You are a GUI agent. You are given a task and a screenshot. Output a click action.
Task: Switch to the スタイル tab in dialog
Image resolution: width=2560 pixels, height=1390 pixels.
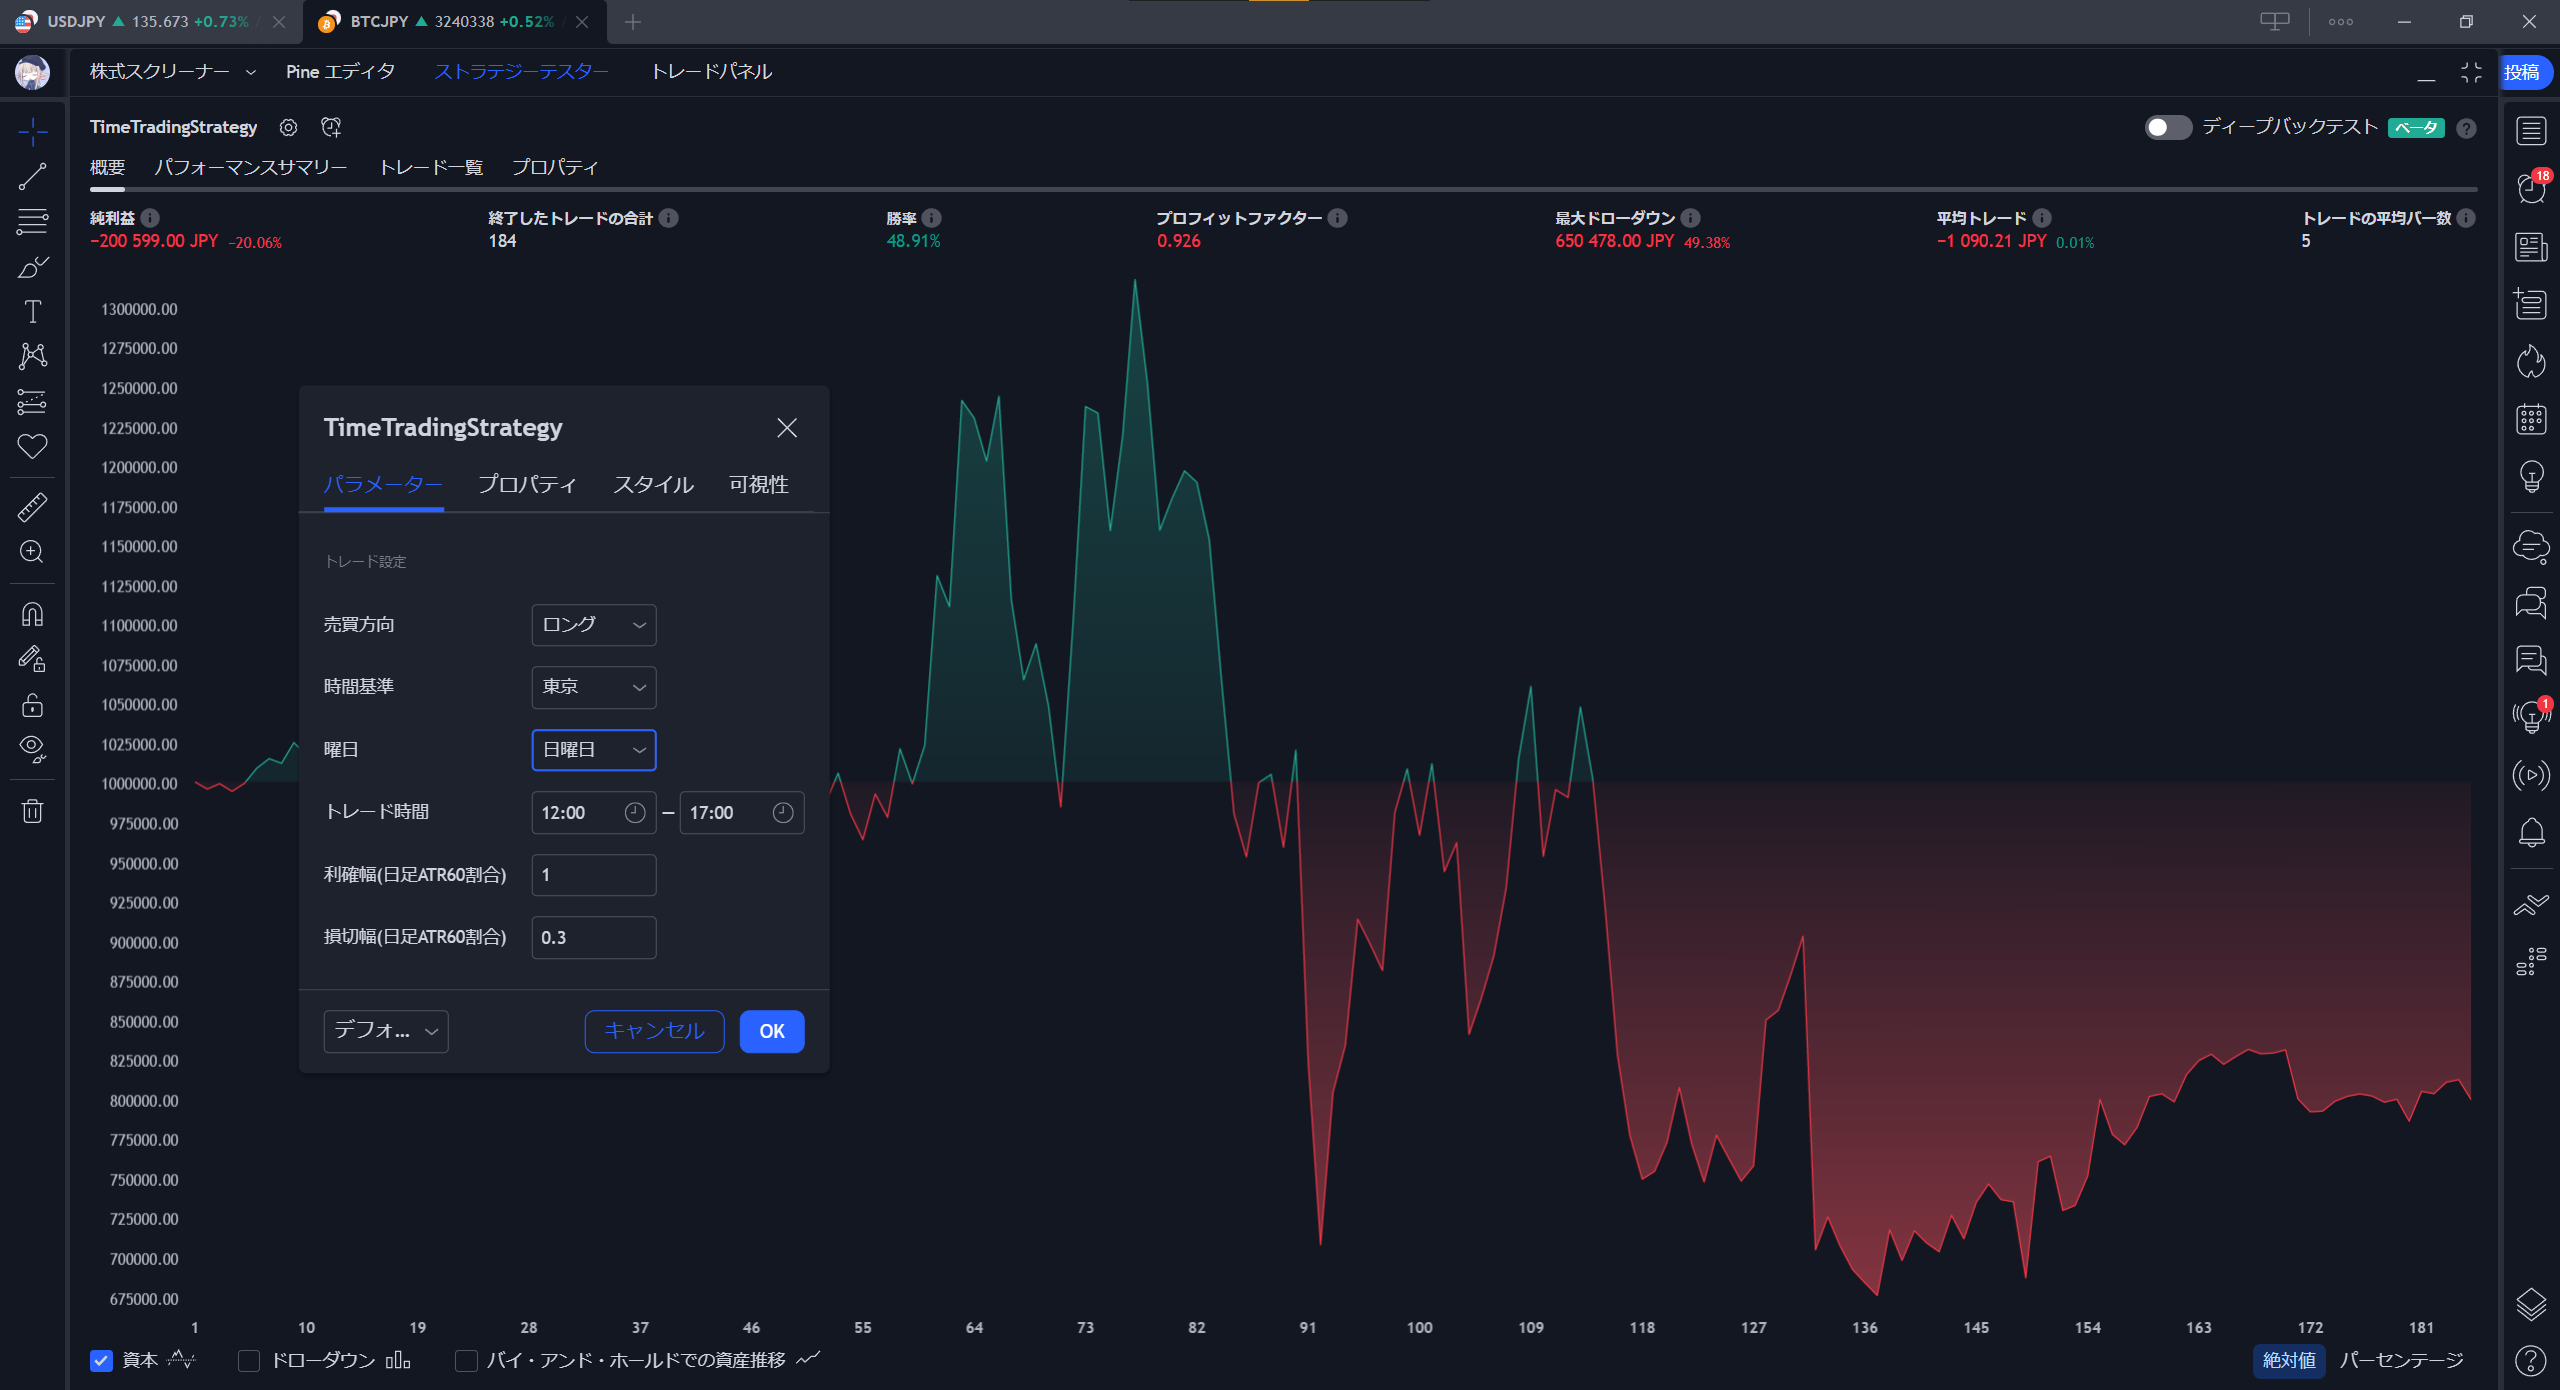pos(653,485)
